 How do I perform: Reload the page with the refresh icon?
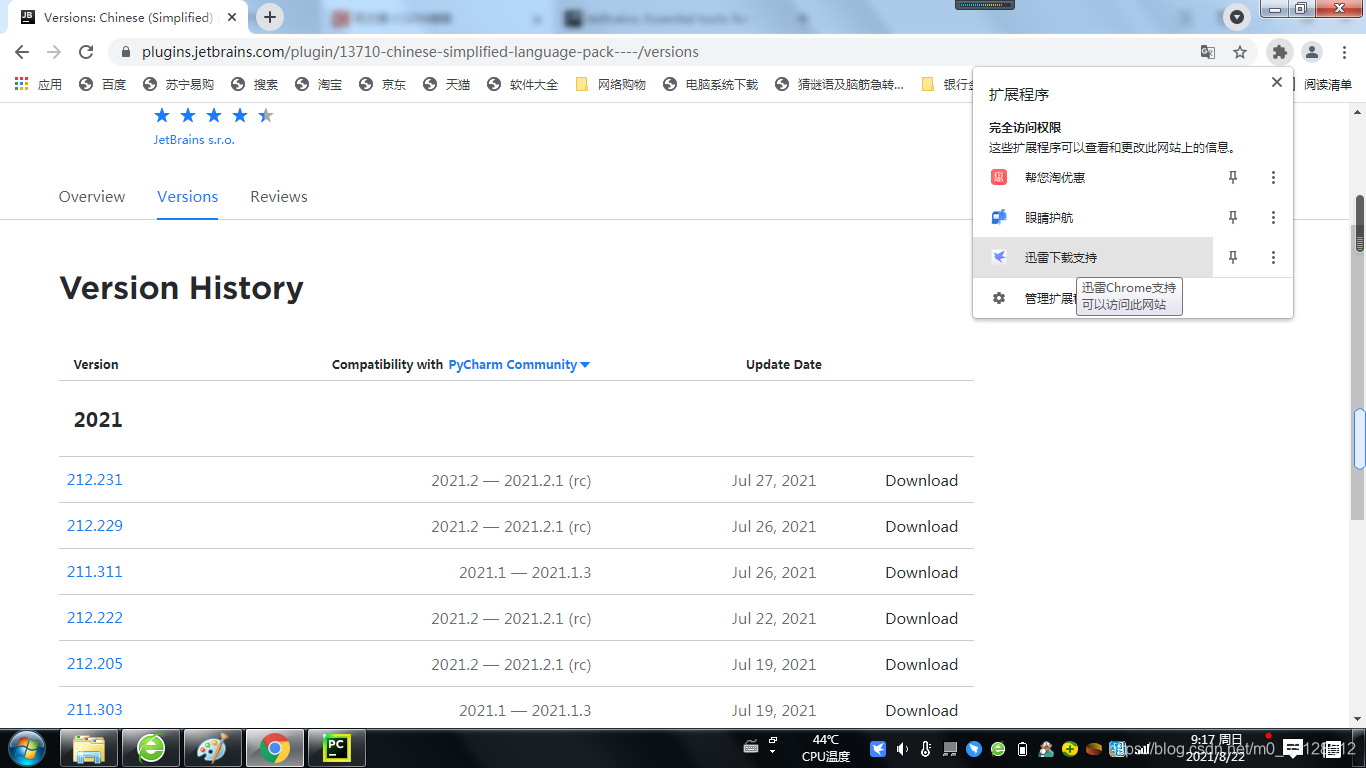[86, 52]
